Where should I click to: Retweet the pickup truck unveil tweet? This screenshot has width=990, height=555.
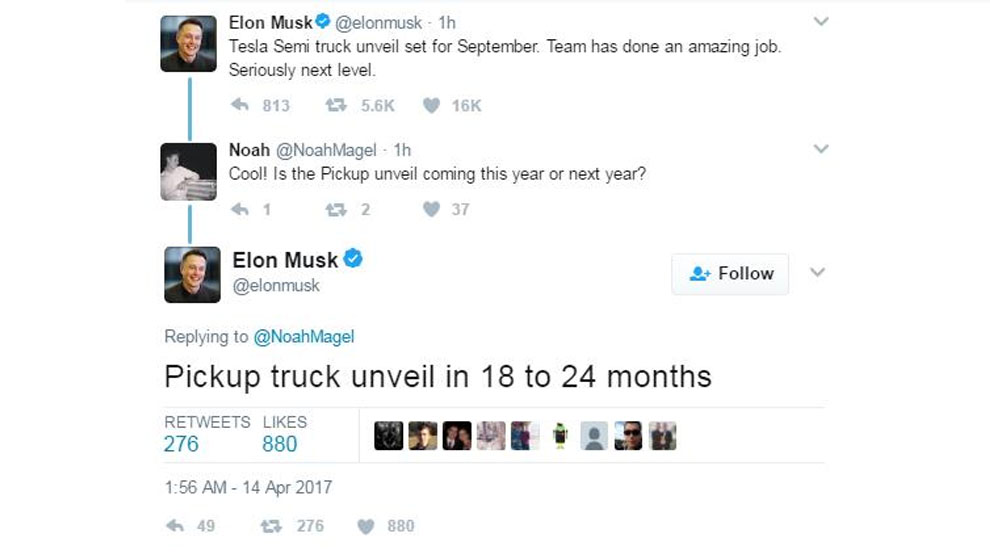pos(269,525)
